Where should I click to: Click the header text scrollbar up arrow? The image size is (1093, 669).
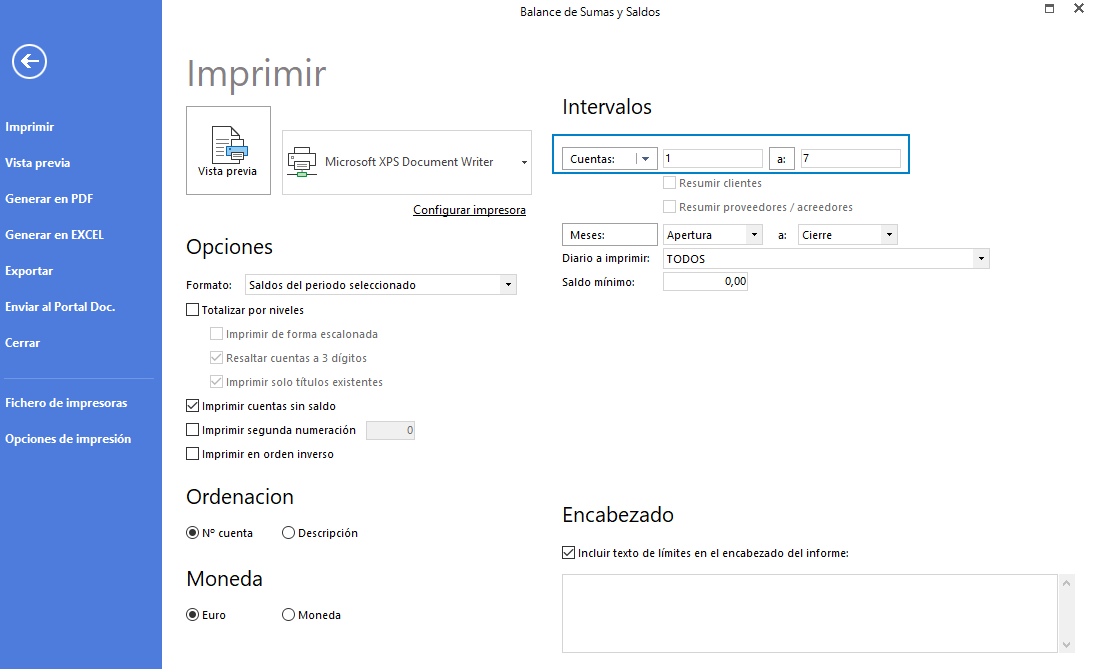click(1067, 583)
